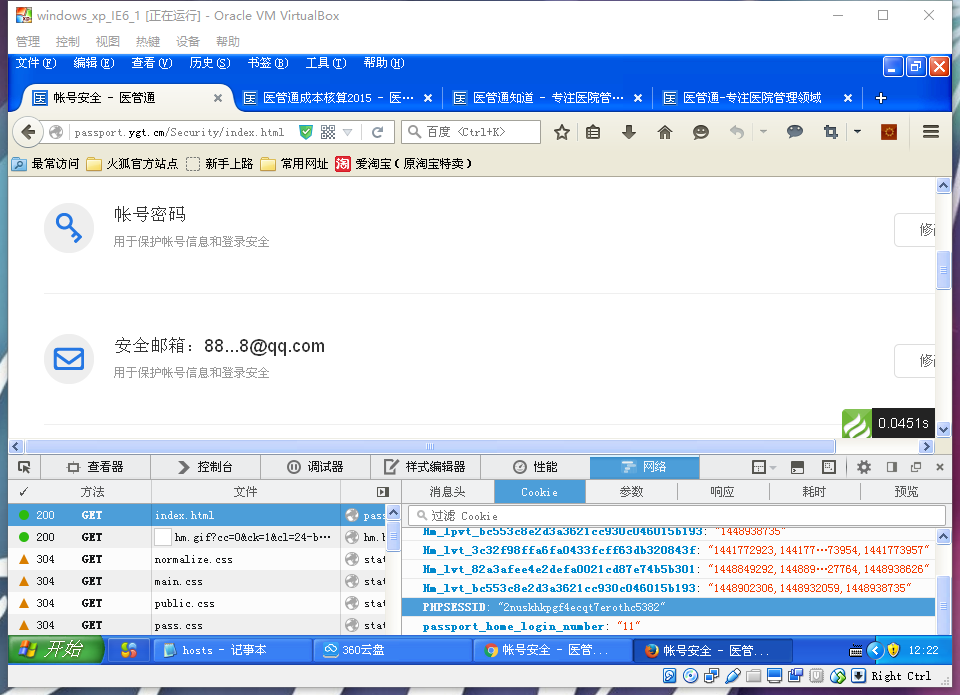Screen dimensions: 960x695
Task: Click the undo closed tab arrow icon
Action: 737,132
